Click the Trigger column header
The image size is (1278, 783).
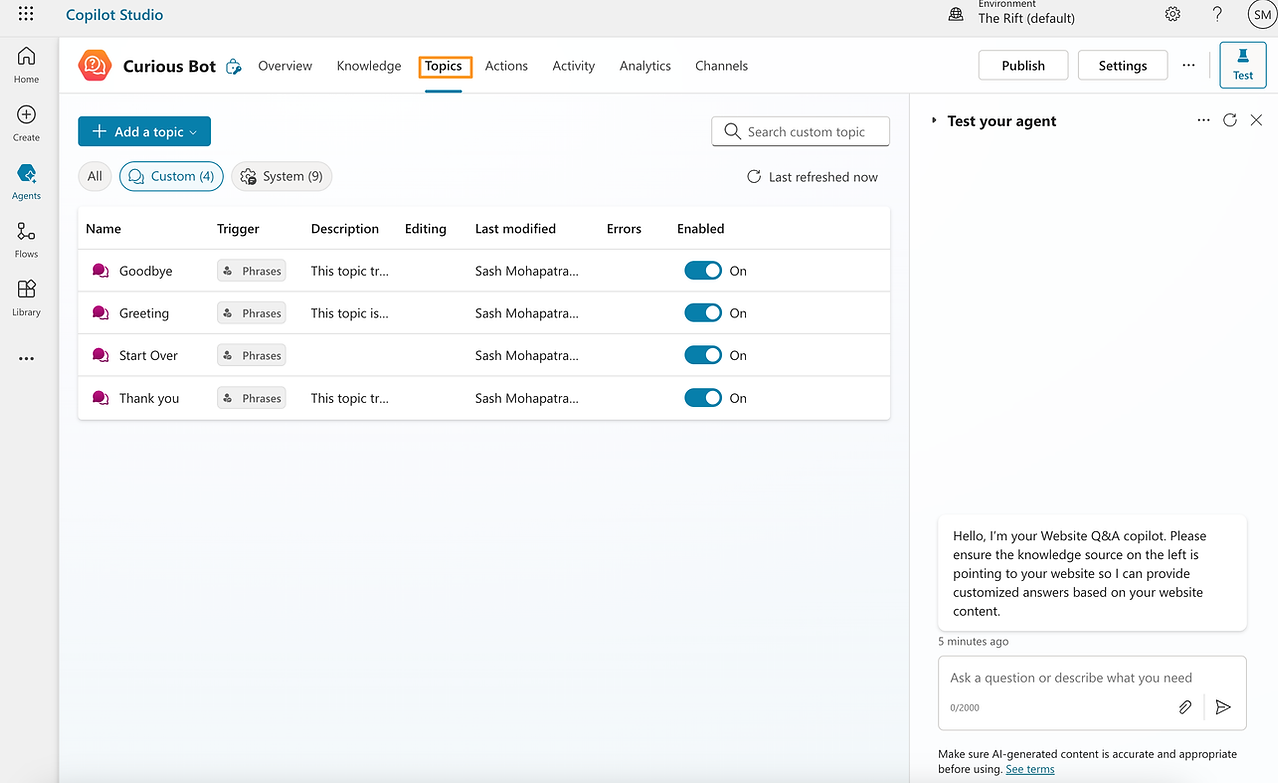tap(238, 229)
